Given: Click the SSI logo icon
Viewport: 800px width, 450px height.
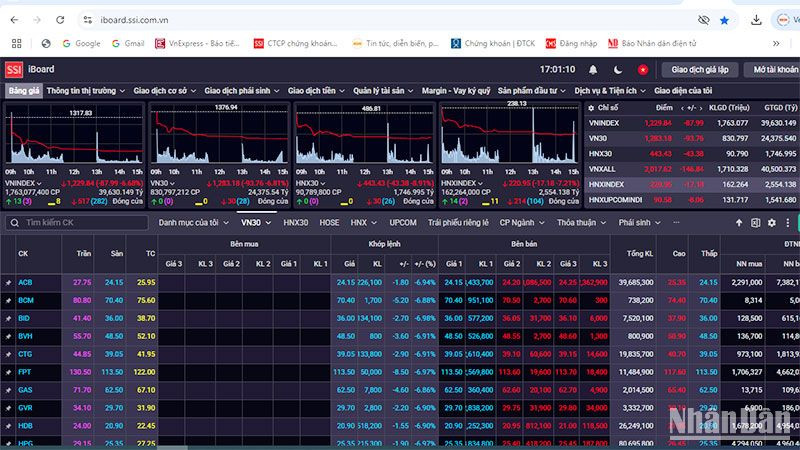Looking at the screenshot, I should click(14, 70).
